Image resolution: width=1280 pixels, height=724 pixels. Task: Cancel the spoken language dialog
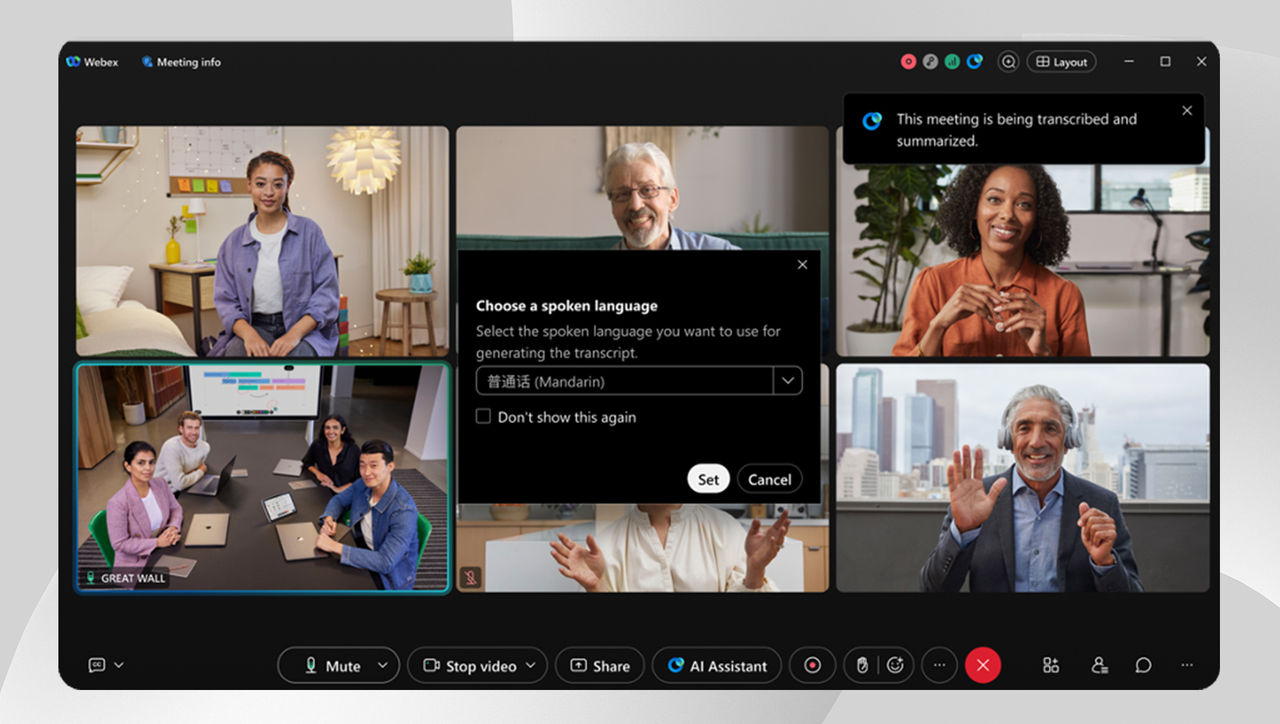[x=770, y=479]
